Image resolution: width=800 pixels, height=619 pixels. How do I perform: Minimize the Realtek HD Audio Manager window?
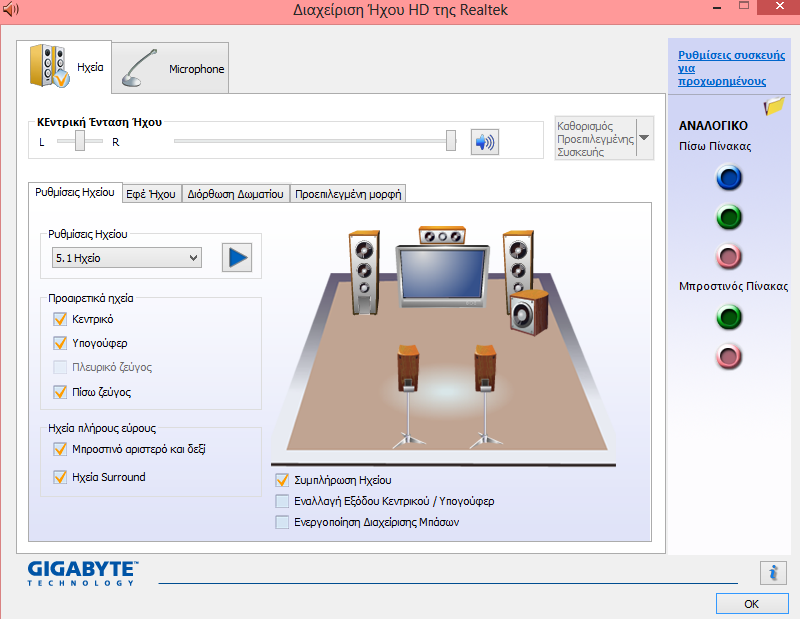coord(717,8)
